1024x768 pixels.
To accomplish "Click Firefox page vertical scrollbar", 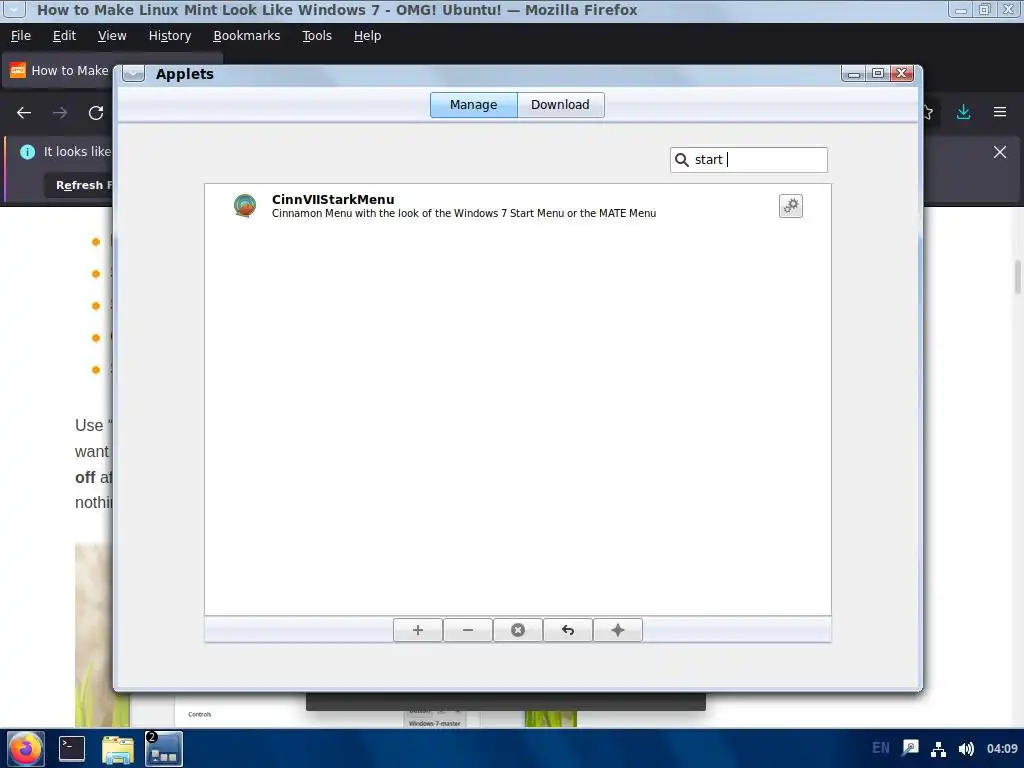I will (x=1017, y=278).
